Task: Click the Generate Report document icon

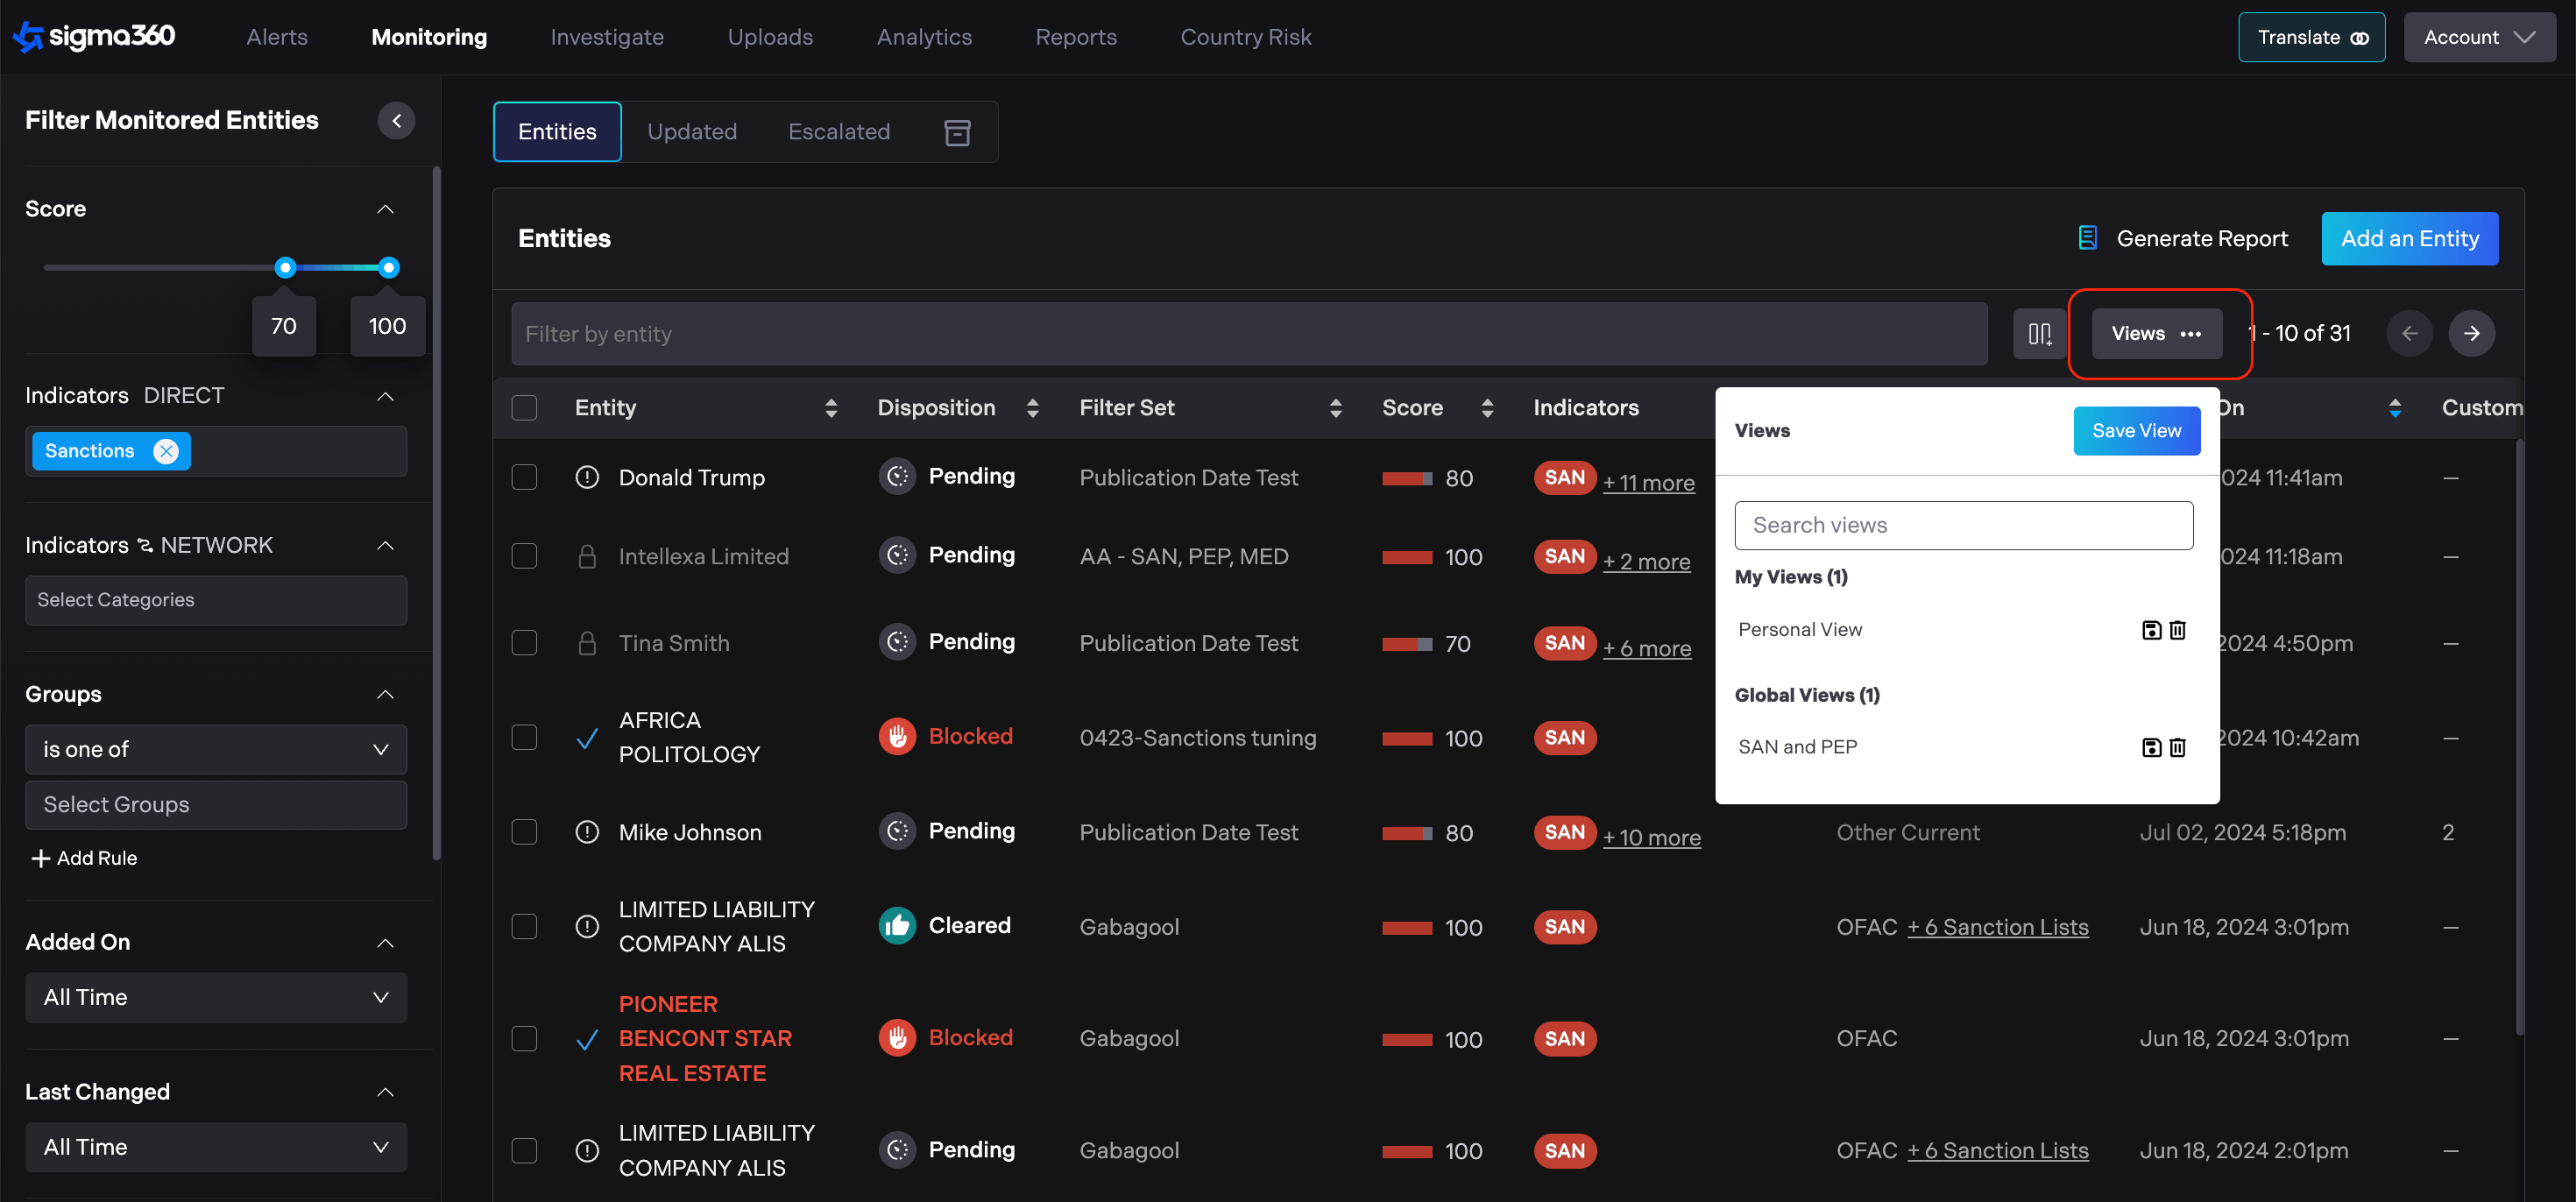Action: click(2087, 238)
